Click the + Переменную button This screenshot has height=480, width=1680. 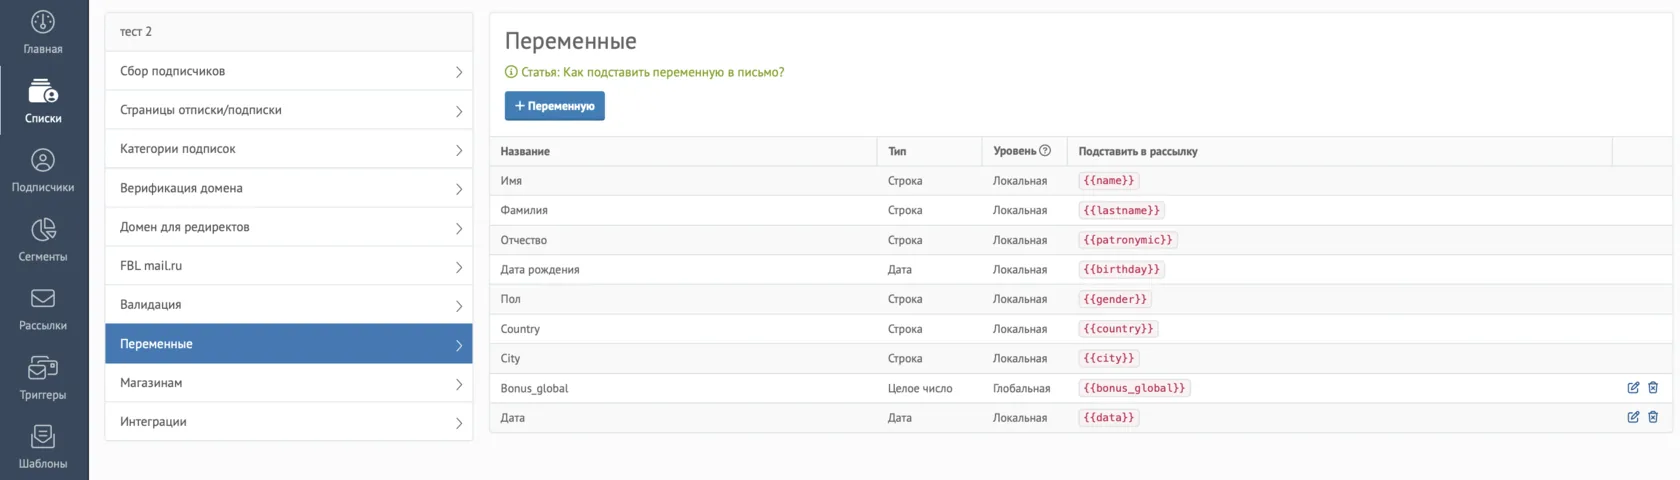click(x=554, y=106)
